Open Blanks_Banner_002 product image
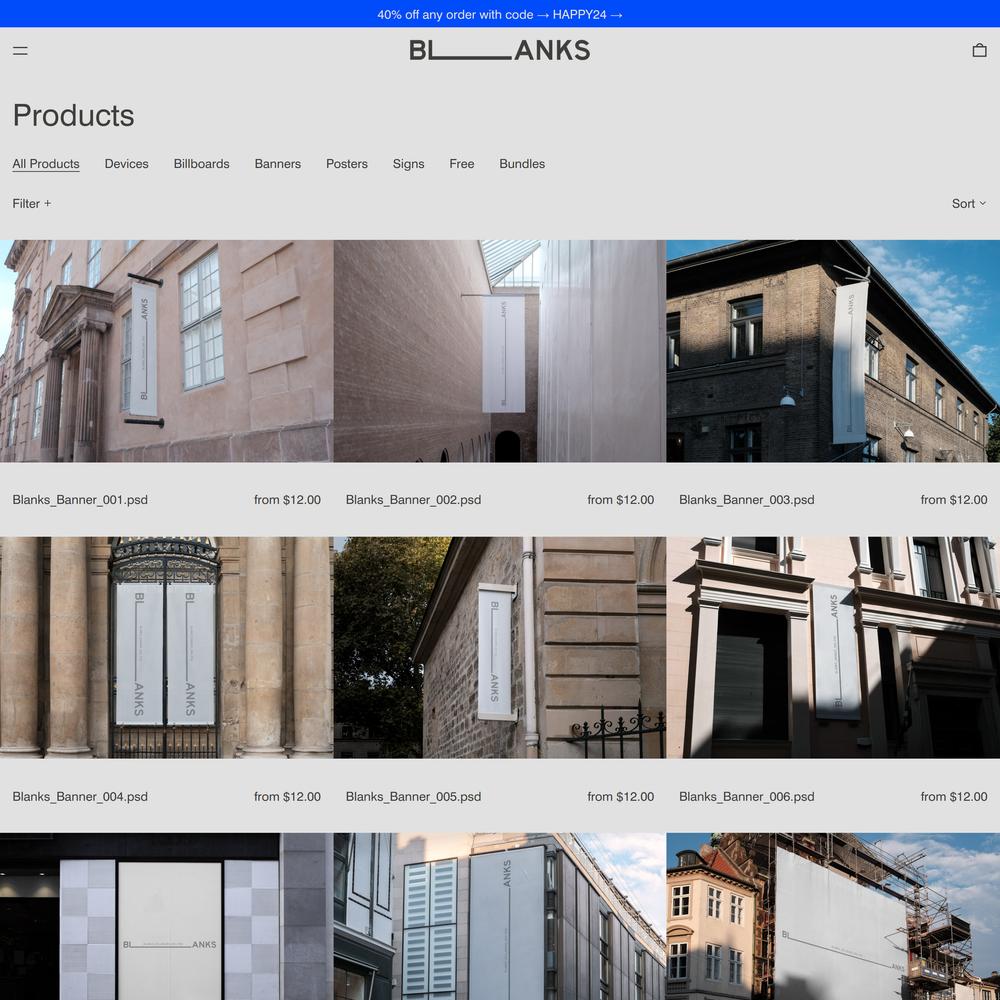The height and width of the screenshot is (1000, 1000). point(499,351)
